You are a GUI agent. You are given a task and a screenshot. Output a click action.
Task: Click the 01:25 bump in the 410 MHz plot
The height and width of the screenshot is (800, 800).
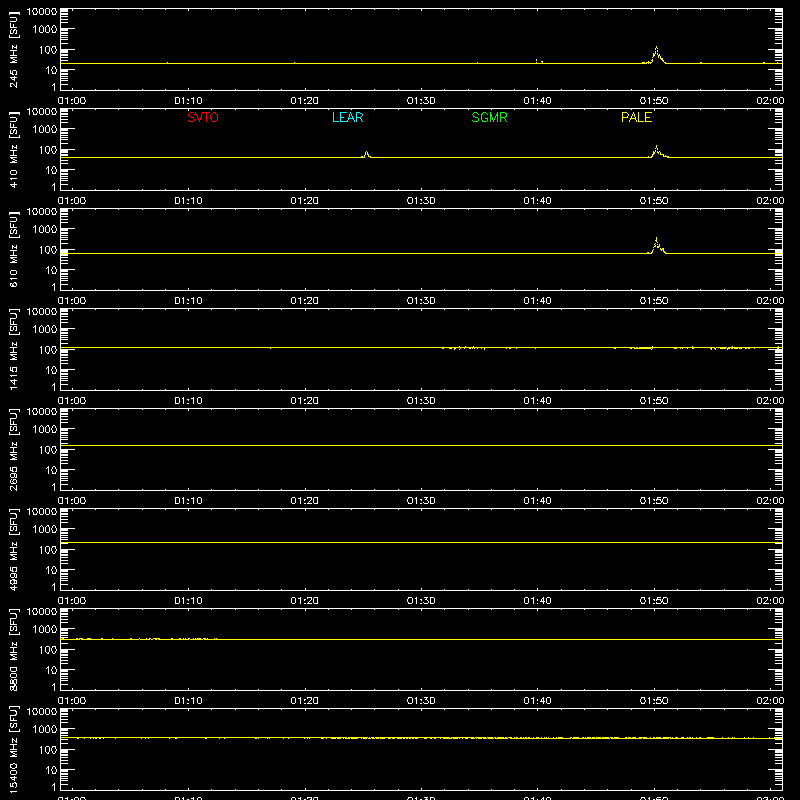[x=366, y=154]
